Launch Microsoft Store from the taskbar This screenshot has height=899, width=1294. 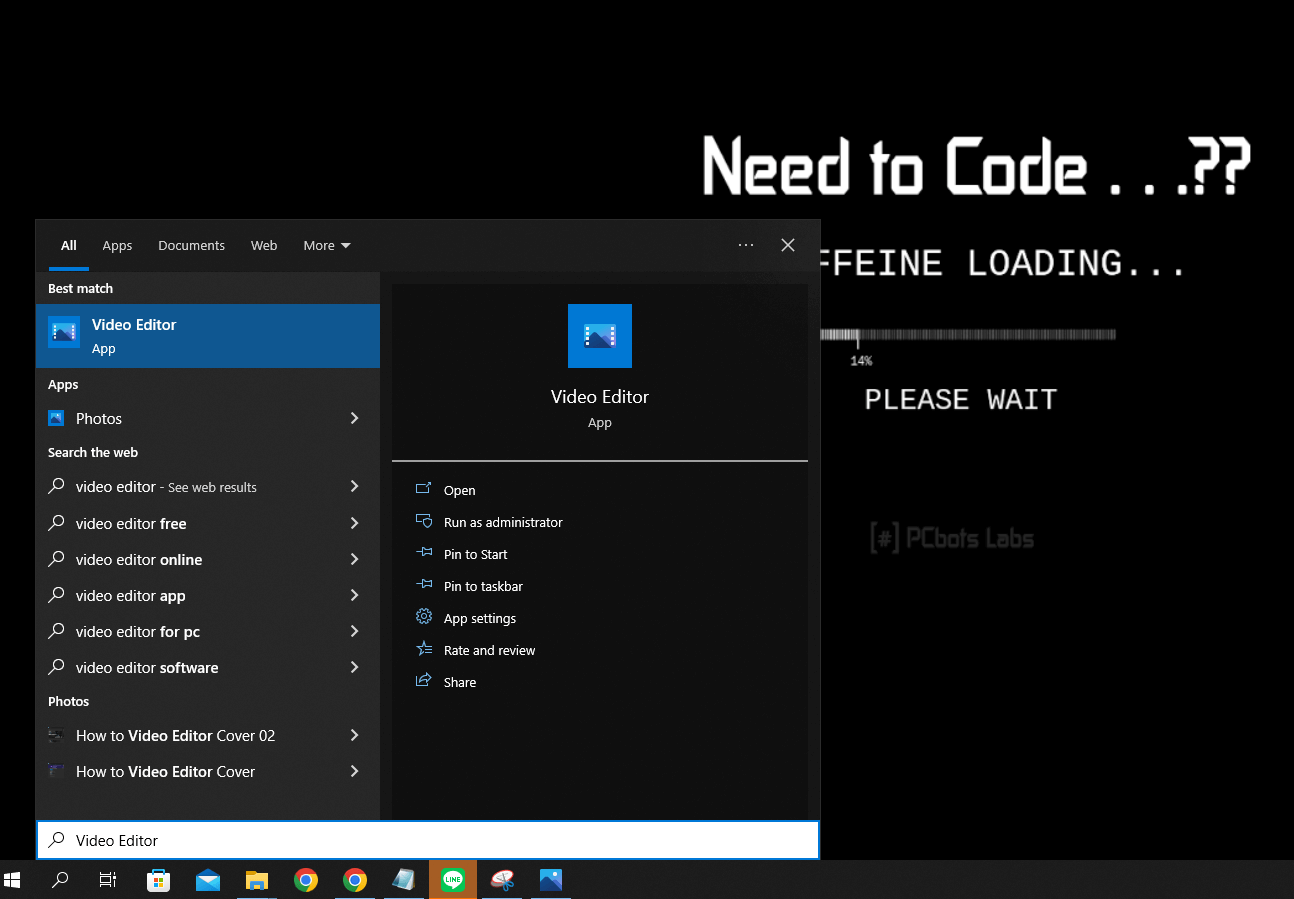[158, 880]
